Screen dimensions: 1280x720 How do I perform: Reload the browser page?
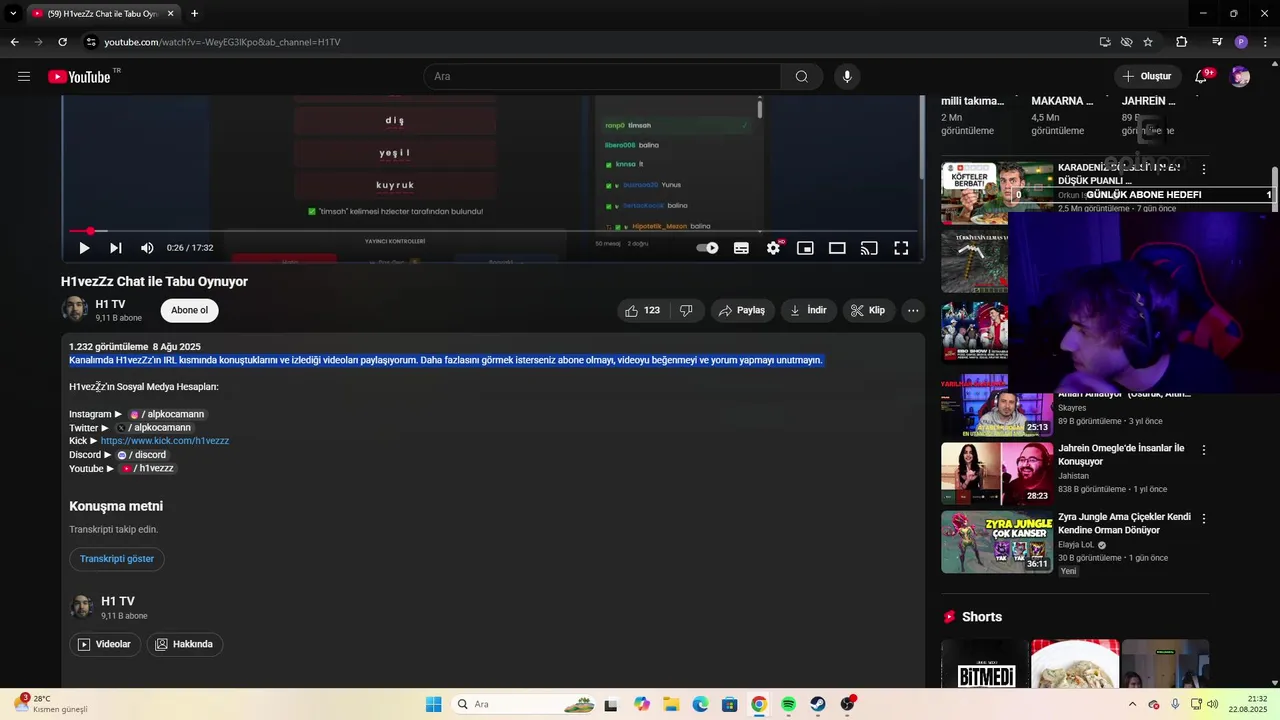[x=62, y=42]
